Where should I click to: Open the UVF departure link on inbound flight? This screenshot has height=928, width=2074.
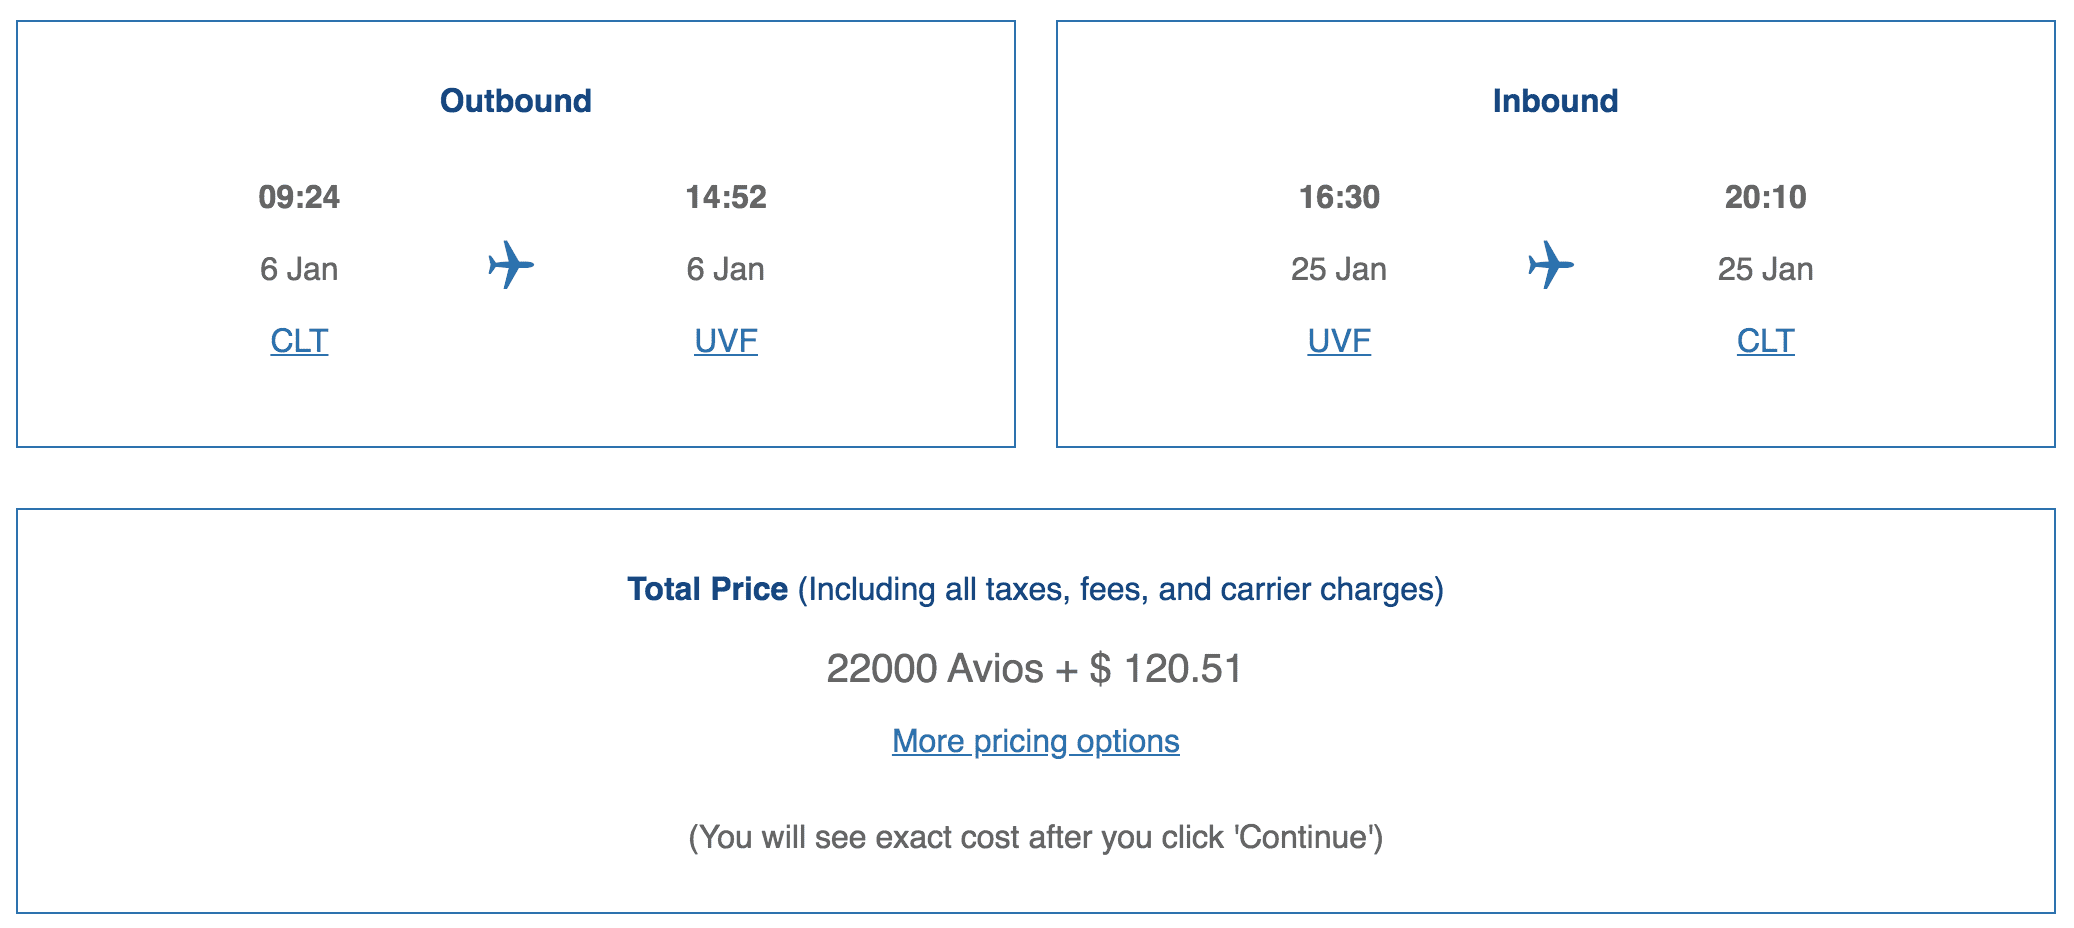[1337, 341]
